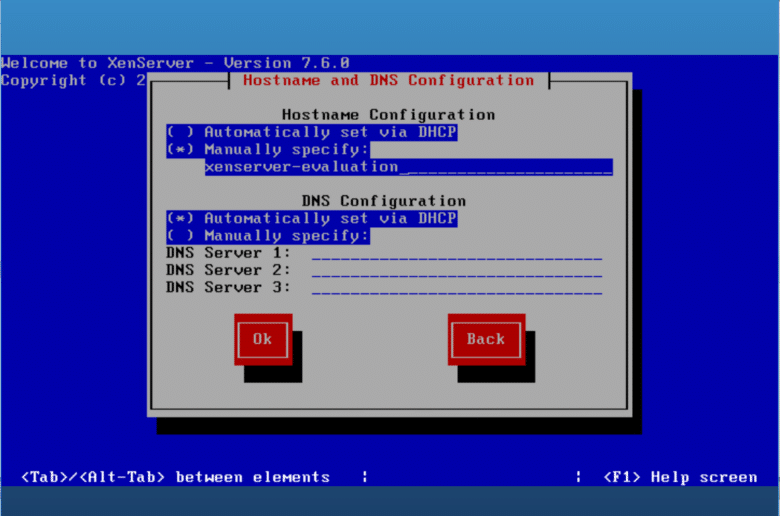Click the 'DNS Server 1:' label

228,253
